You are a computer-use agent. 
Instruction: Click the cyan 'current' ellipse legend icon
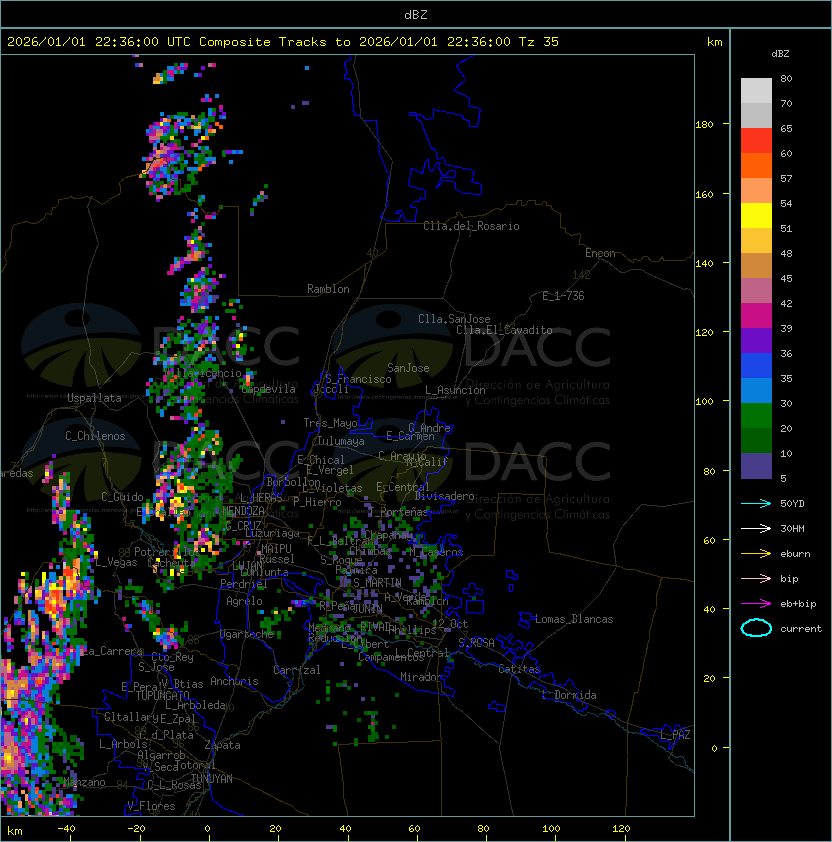756,628
